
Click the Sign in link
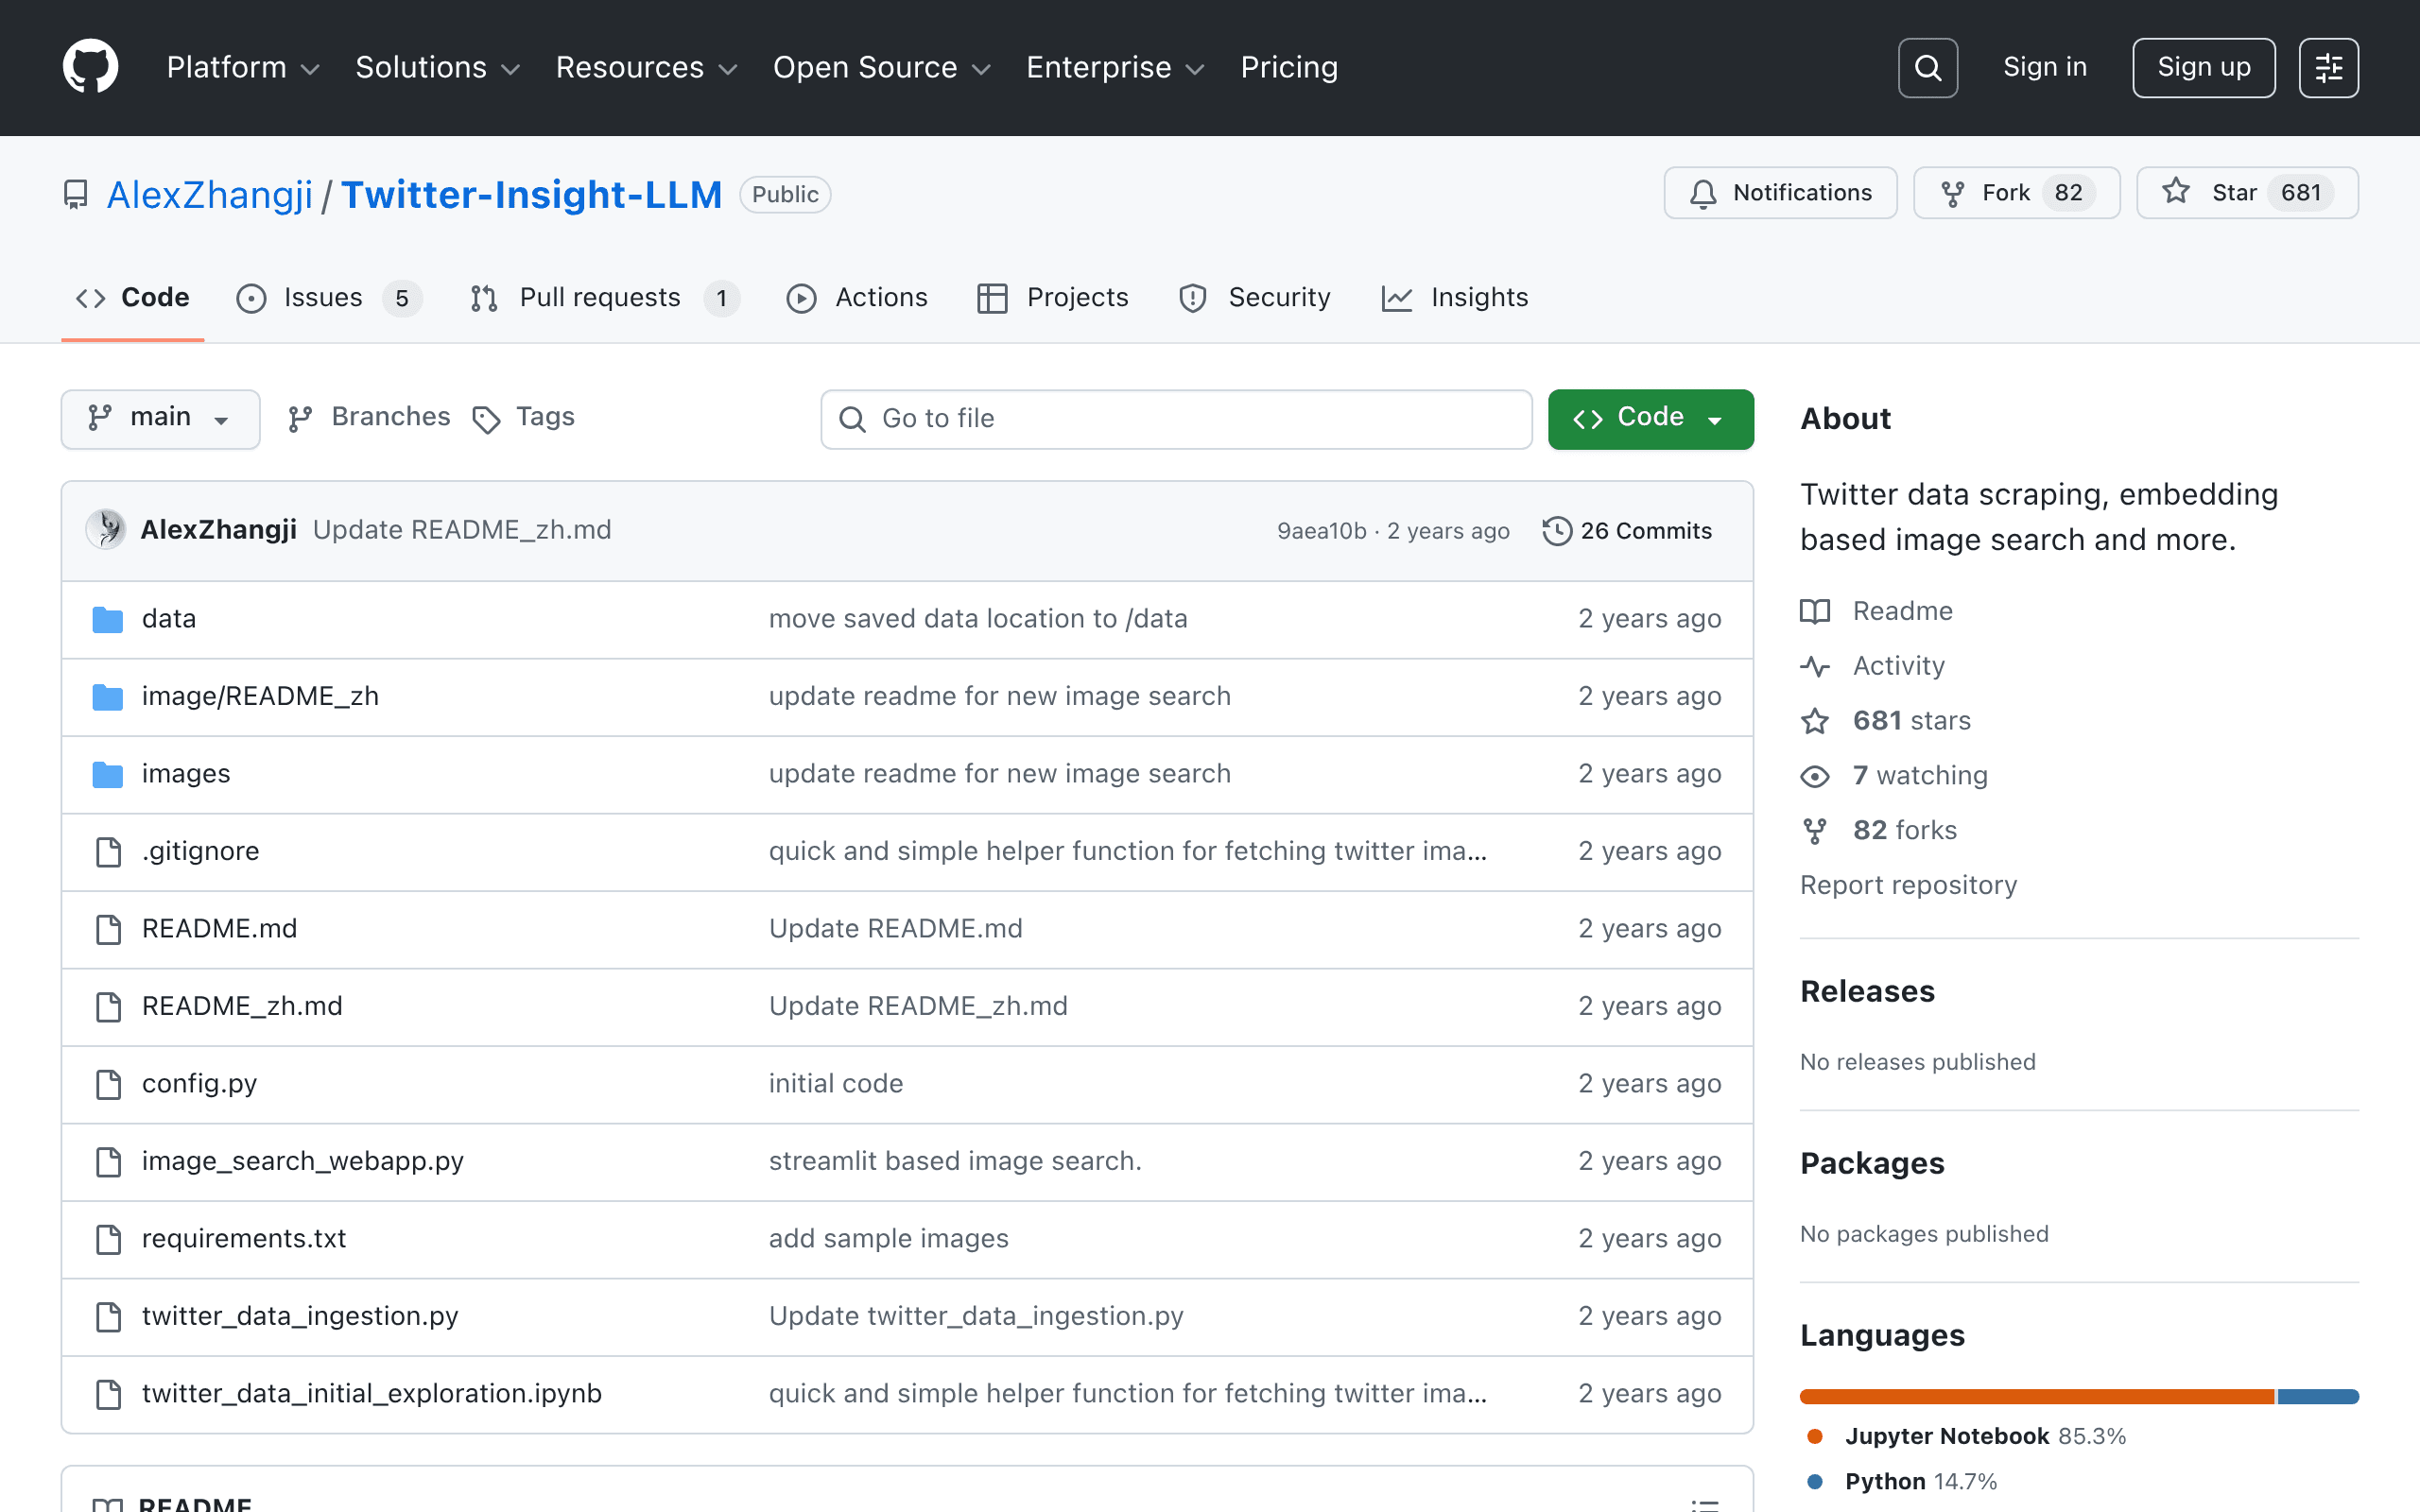coord(2045,67)
